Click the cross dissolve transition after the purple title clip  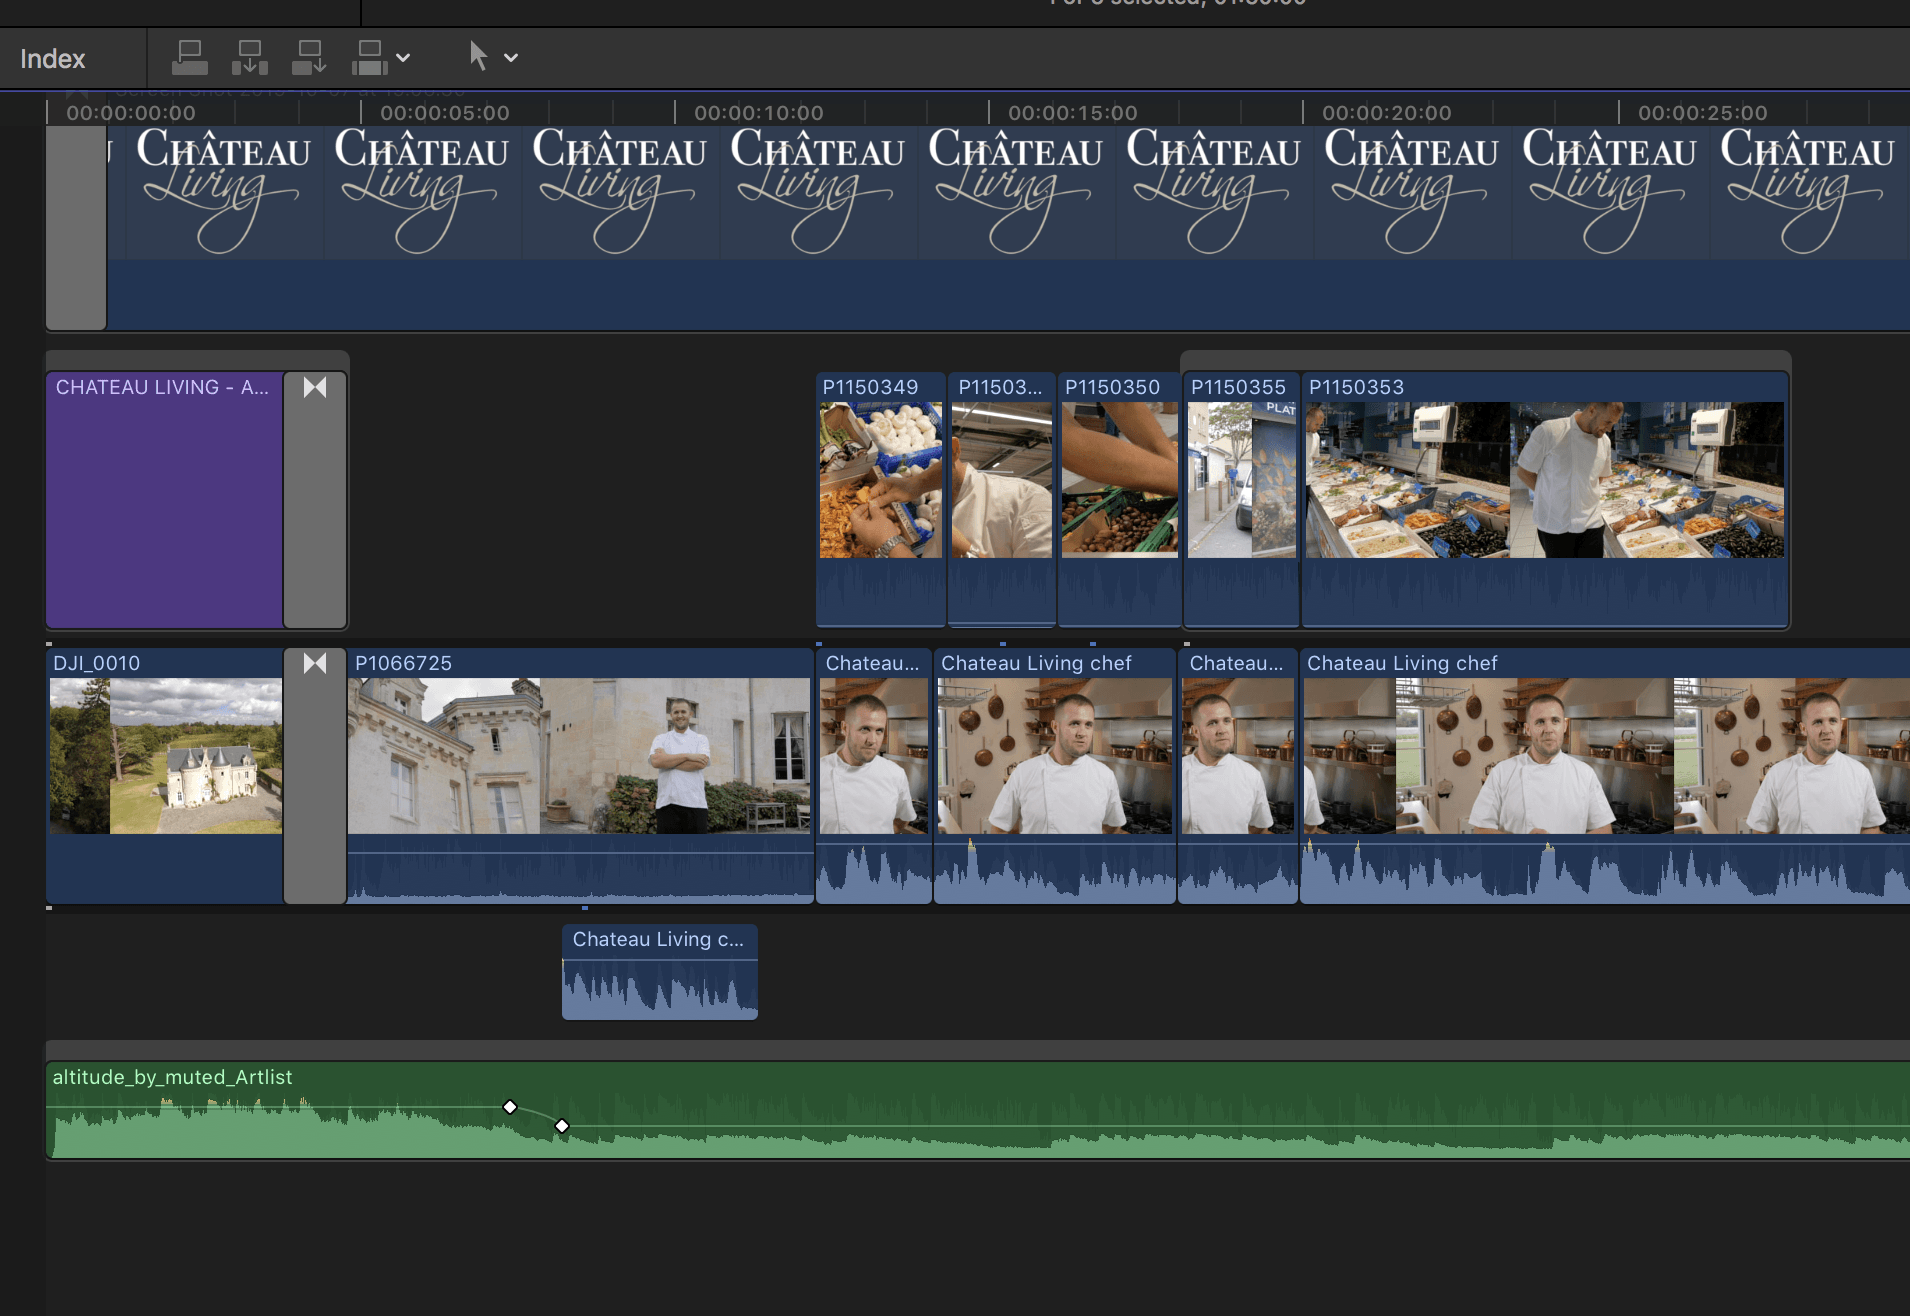314,387
